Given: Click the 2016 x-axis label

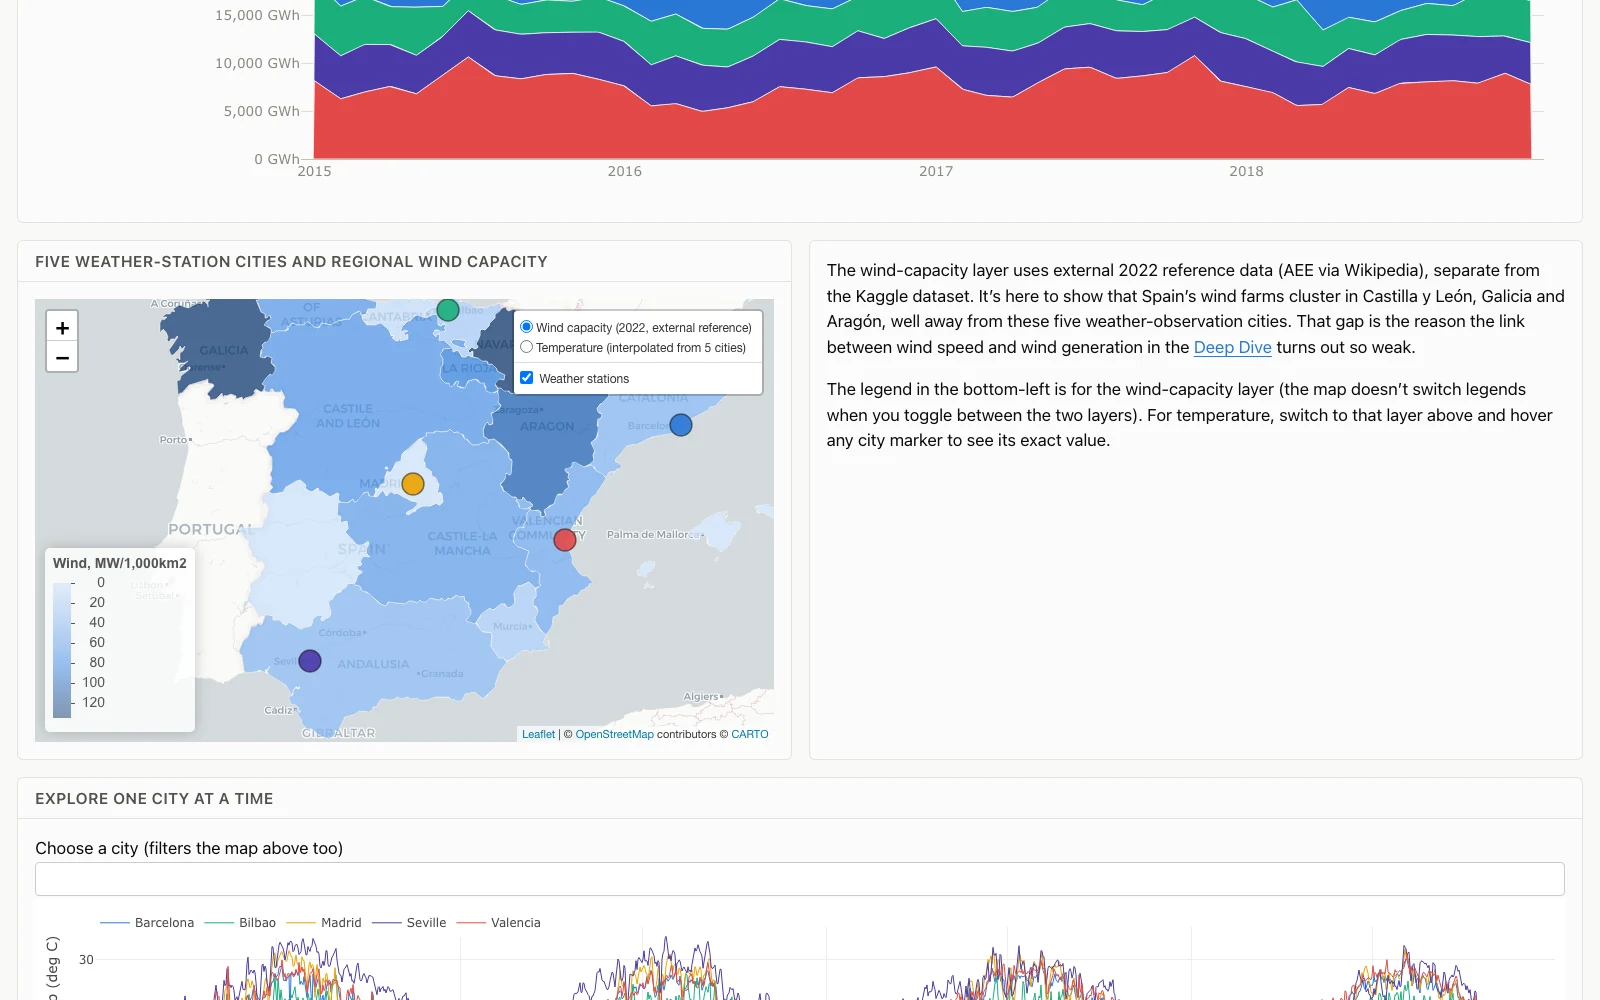Looking at the screenshot, I should click(625, 171).
